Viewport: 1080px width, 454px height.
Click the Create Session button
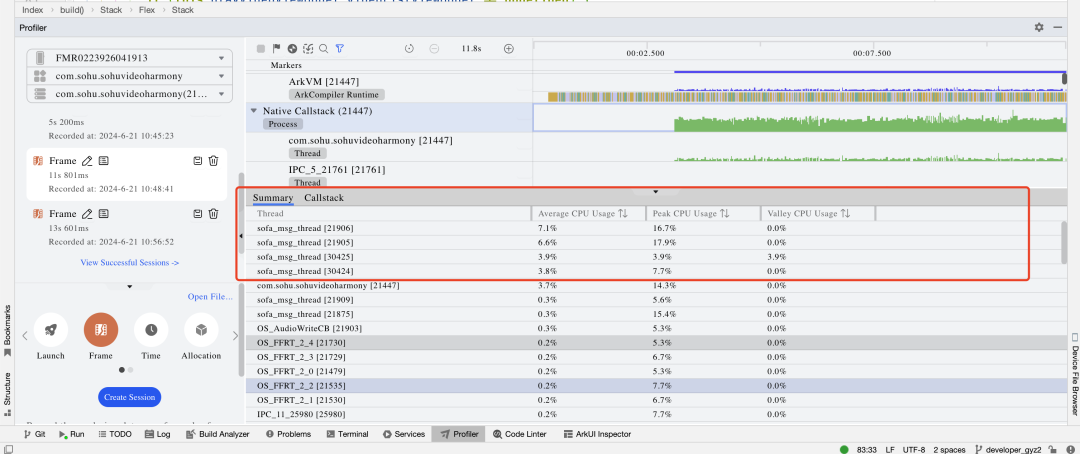(129, 397)
